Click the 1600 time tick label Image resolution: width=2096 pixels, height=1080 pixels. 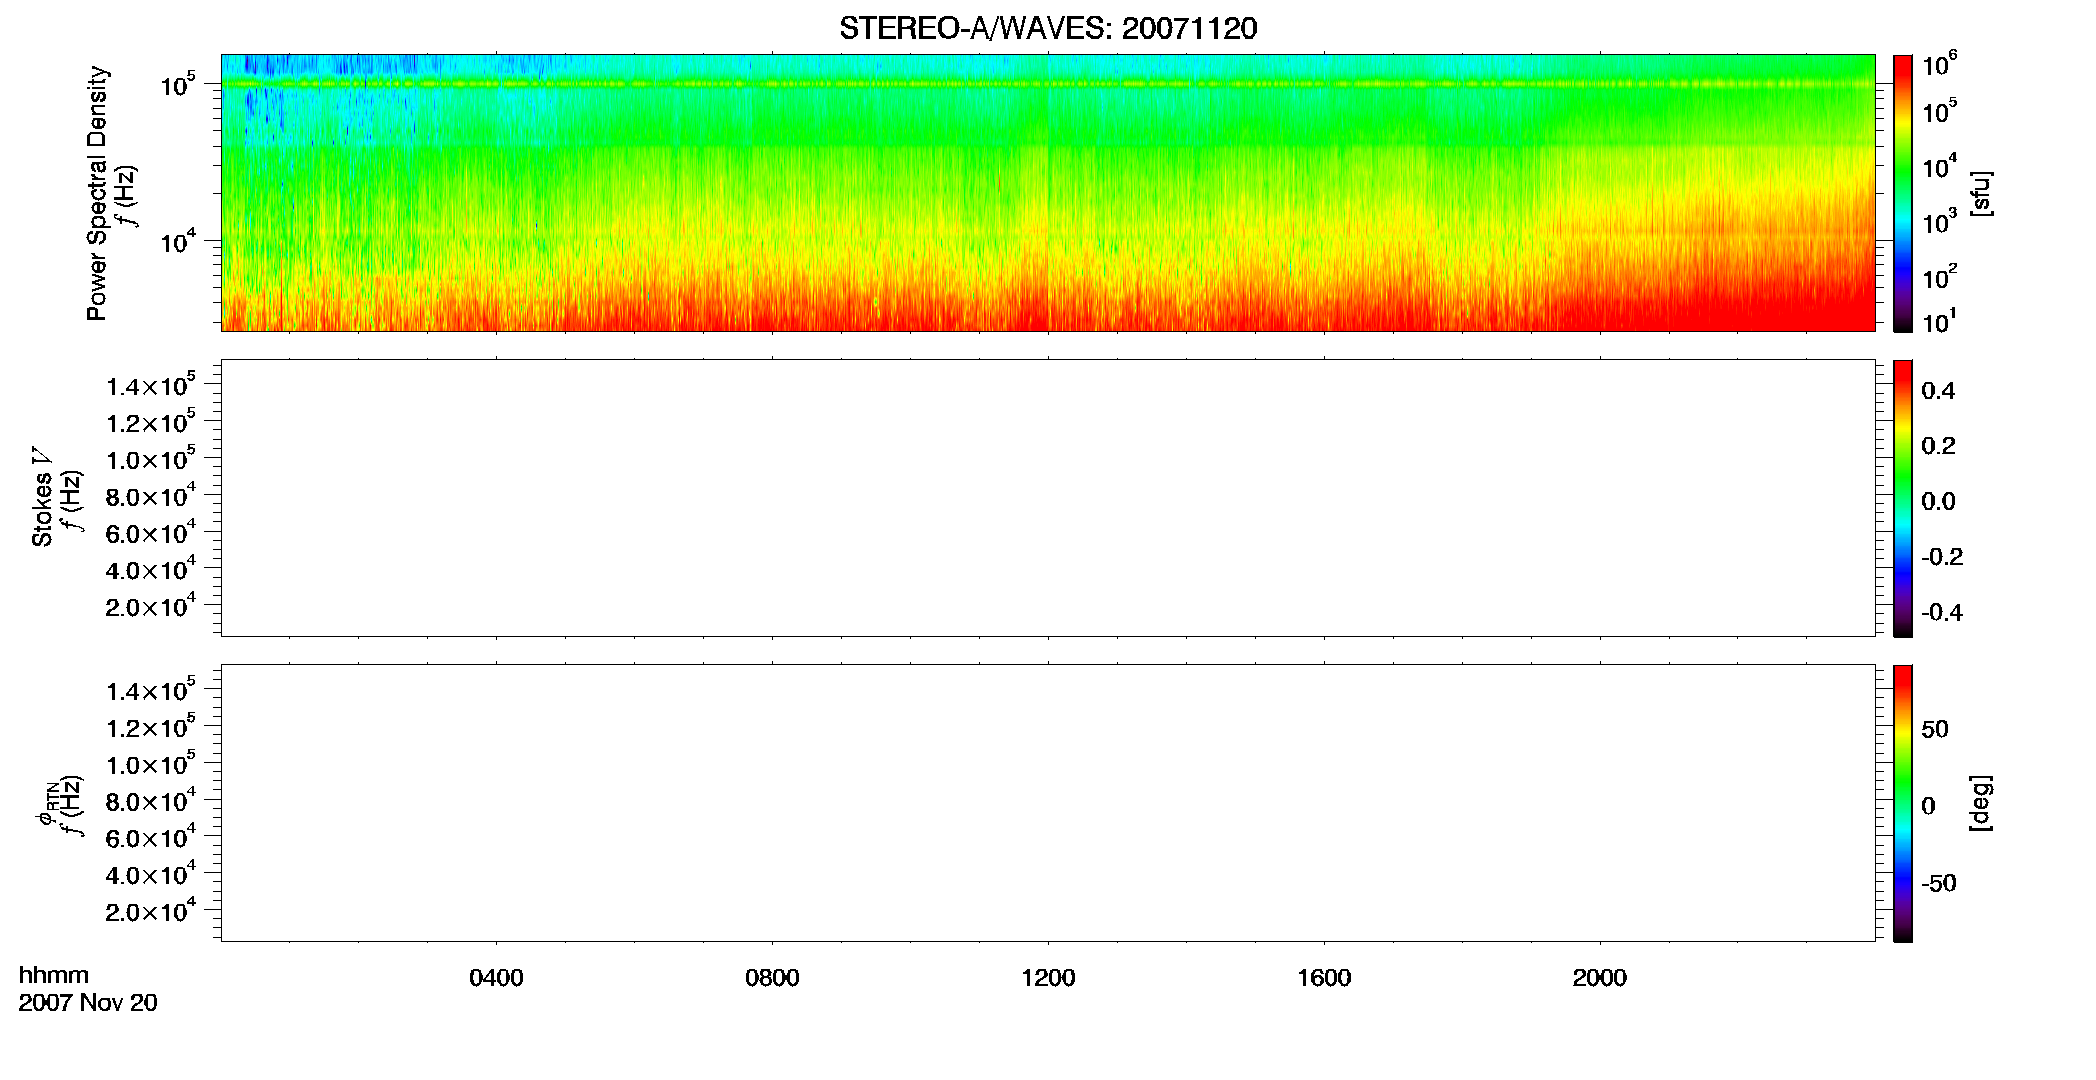pyautogui.click(x=1324, y=978)
